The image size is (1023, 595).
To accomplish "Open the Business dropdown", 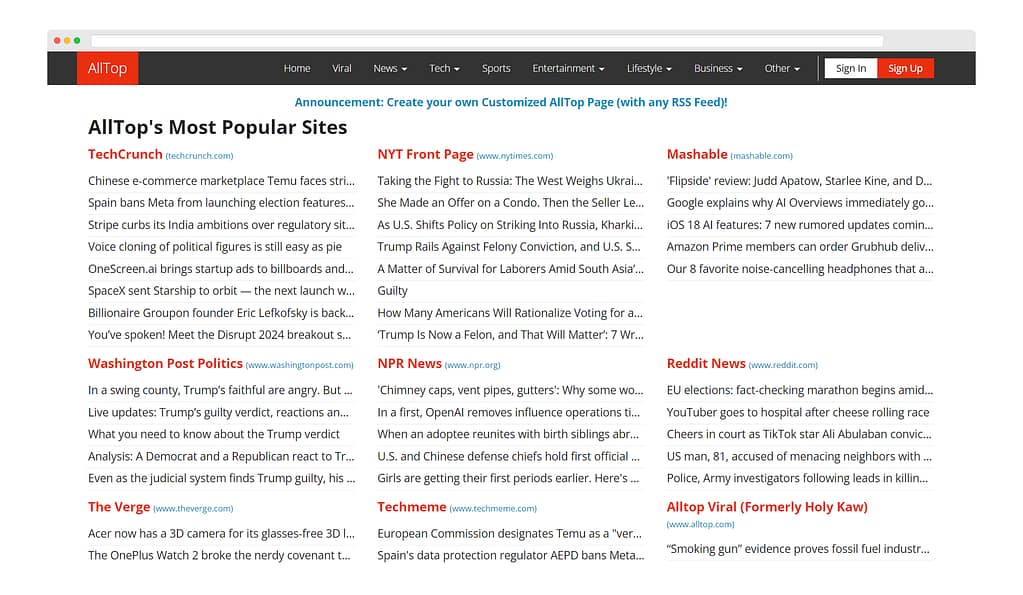I will [x=716, y=68].
